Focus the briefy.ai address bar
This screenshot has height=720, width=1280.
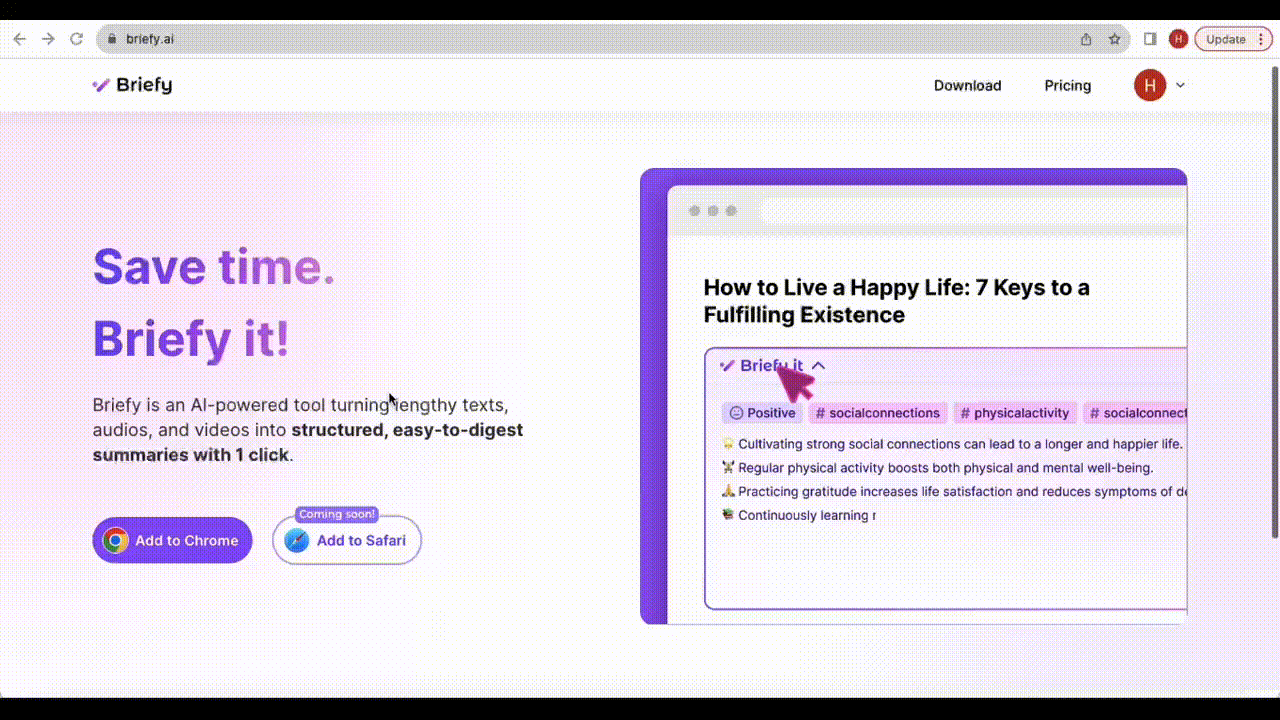(612, 39)
